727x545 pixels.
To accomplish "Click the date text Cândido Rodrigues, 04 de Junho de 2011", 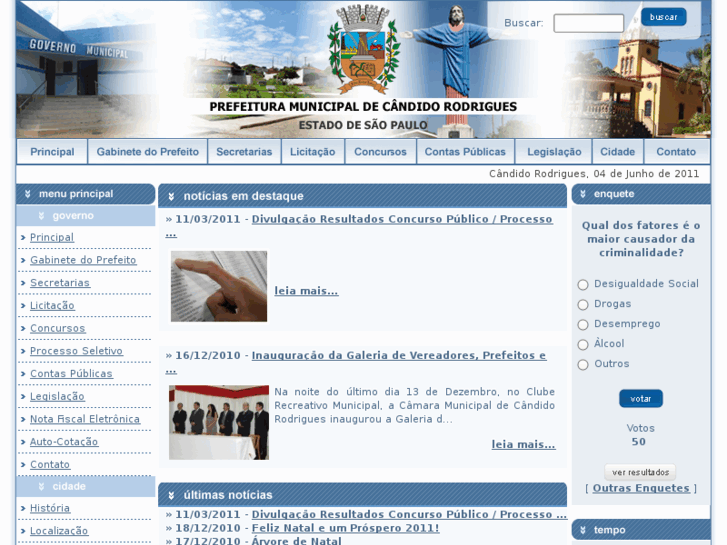I will [594, 174].
